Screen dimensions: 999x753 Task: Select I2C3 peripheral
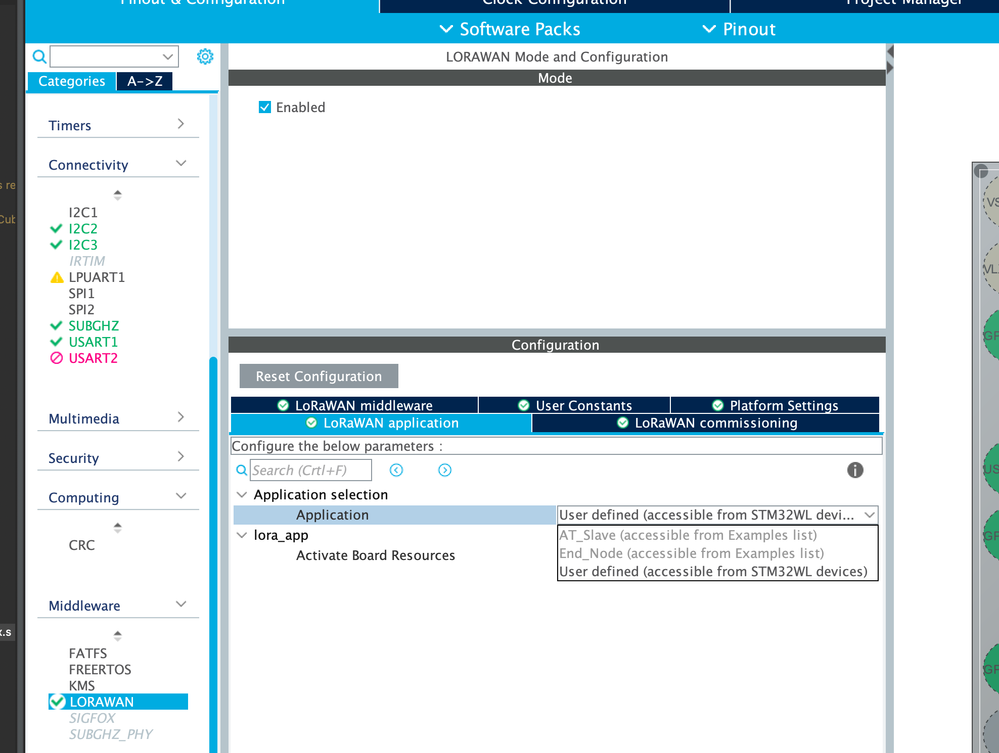[83, 245]
